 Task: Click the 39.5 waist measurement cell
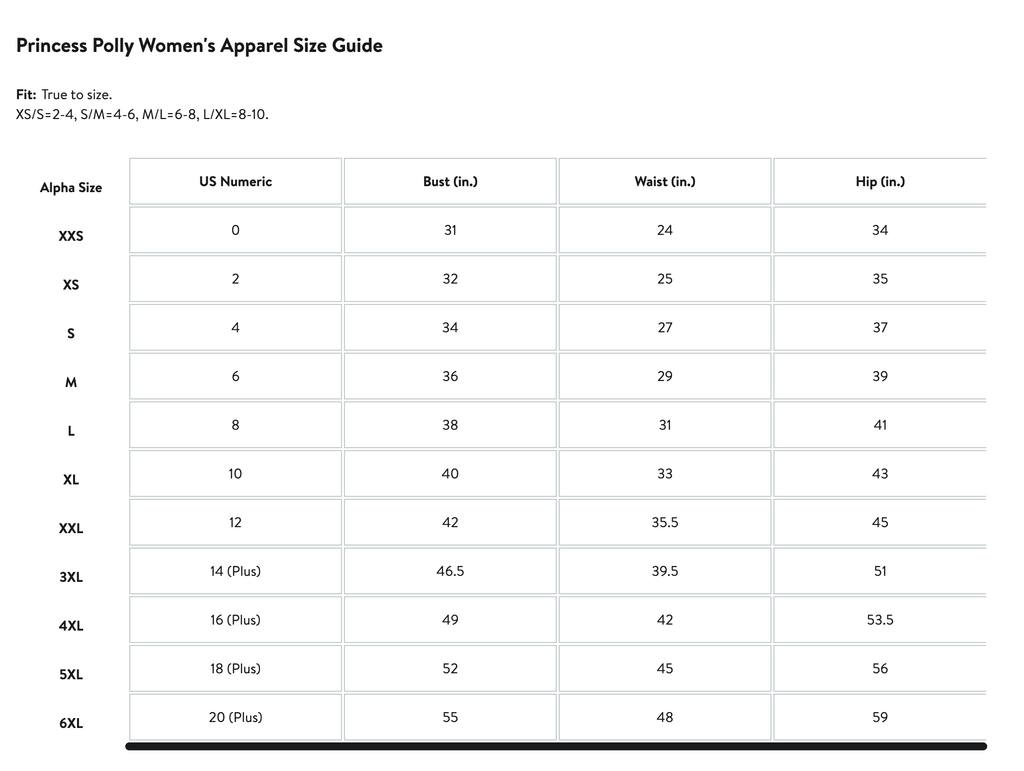click(x=665, y=571)
